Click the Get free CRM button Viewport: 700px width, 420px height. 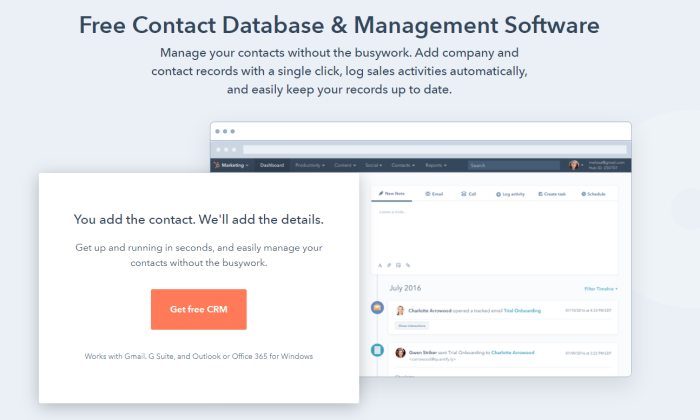(199, 309)
